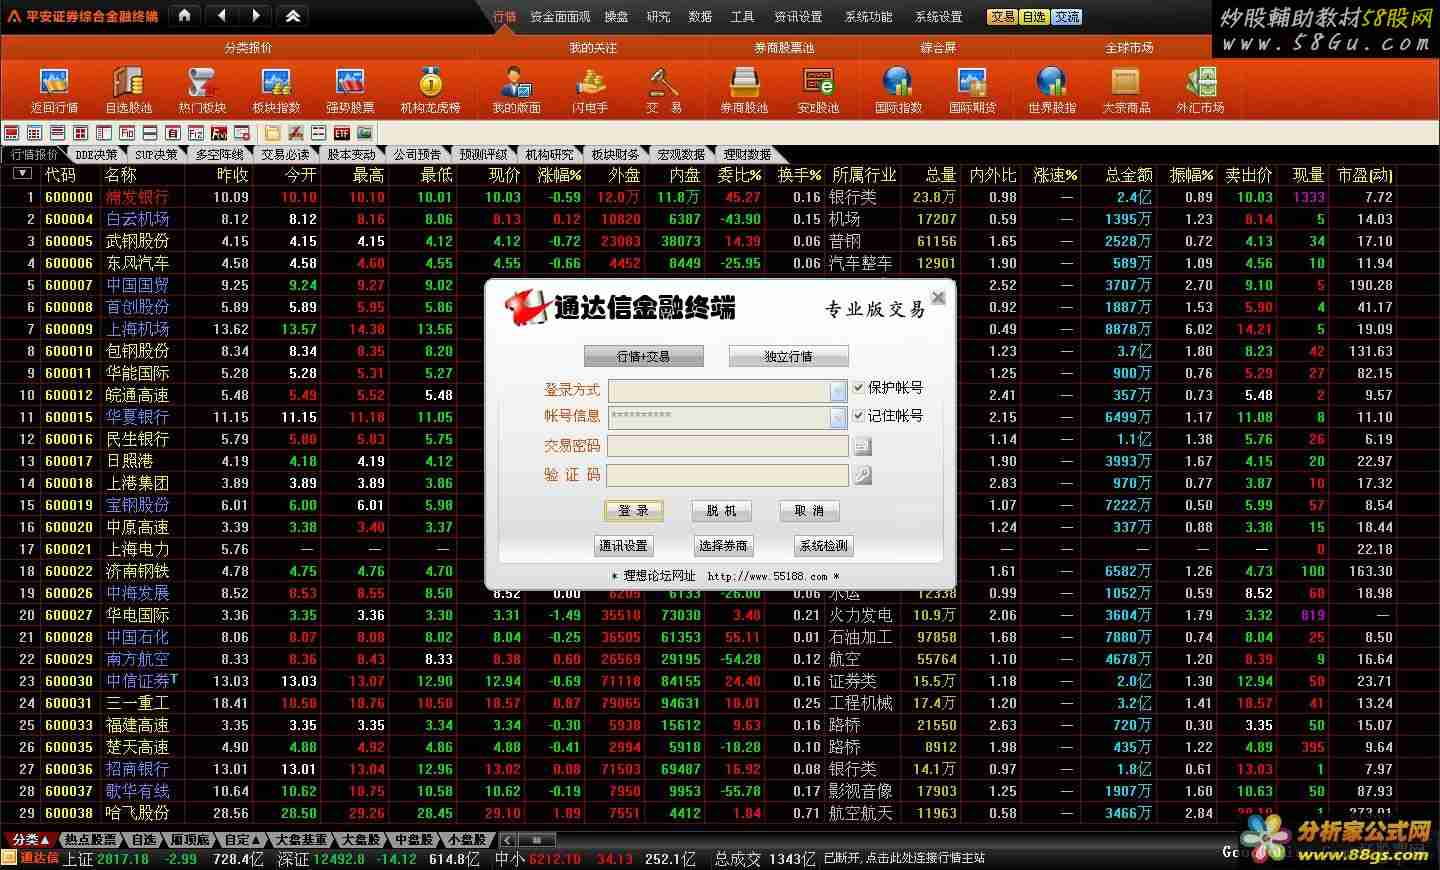Image resolution: width=1440 pixels, height=870 pixels.
Task: Open the 我的版面 icon
Action: pos(516,90)
